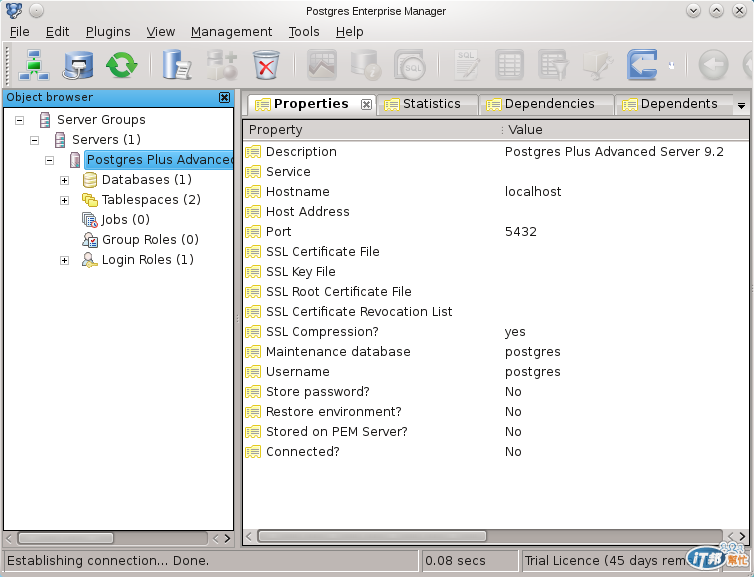Click the Properties pane horizontal scrollbar thumb
The height and width of the screenshot is (577, 754).
tap(372, 536)
